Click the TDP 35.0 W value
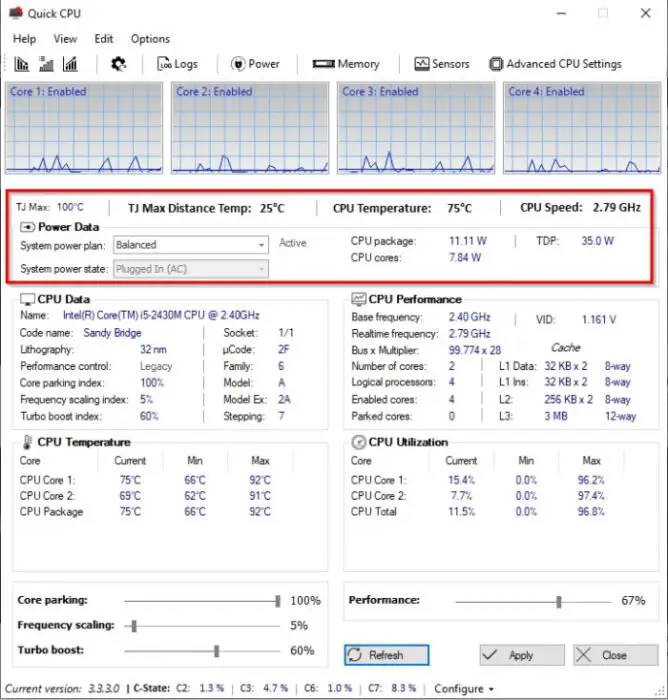 coord(597,241)
